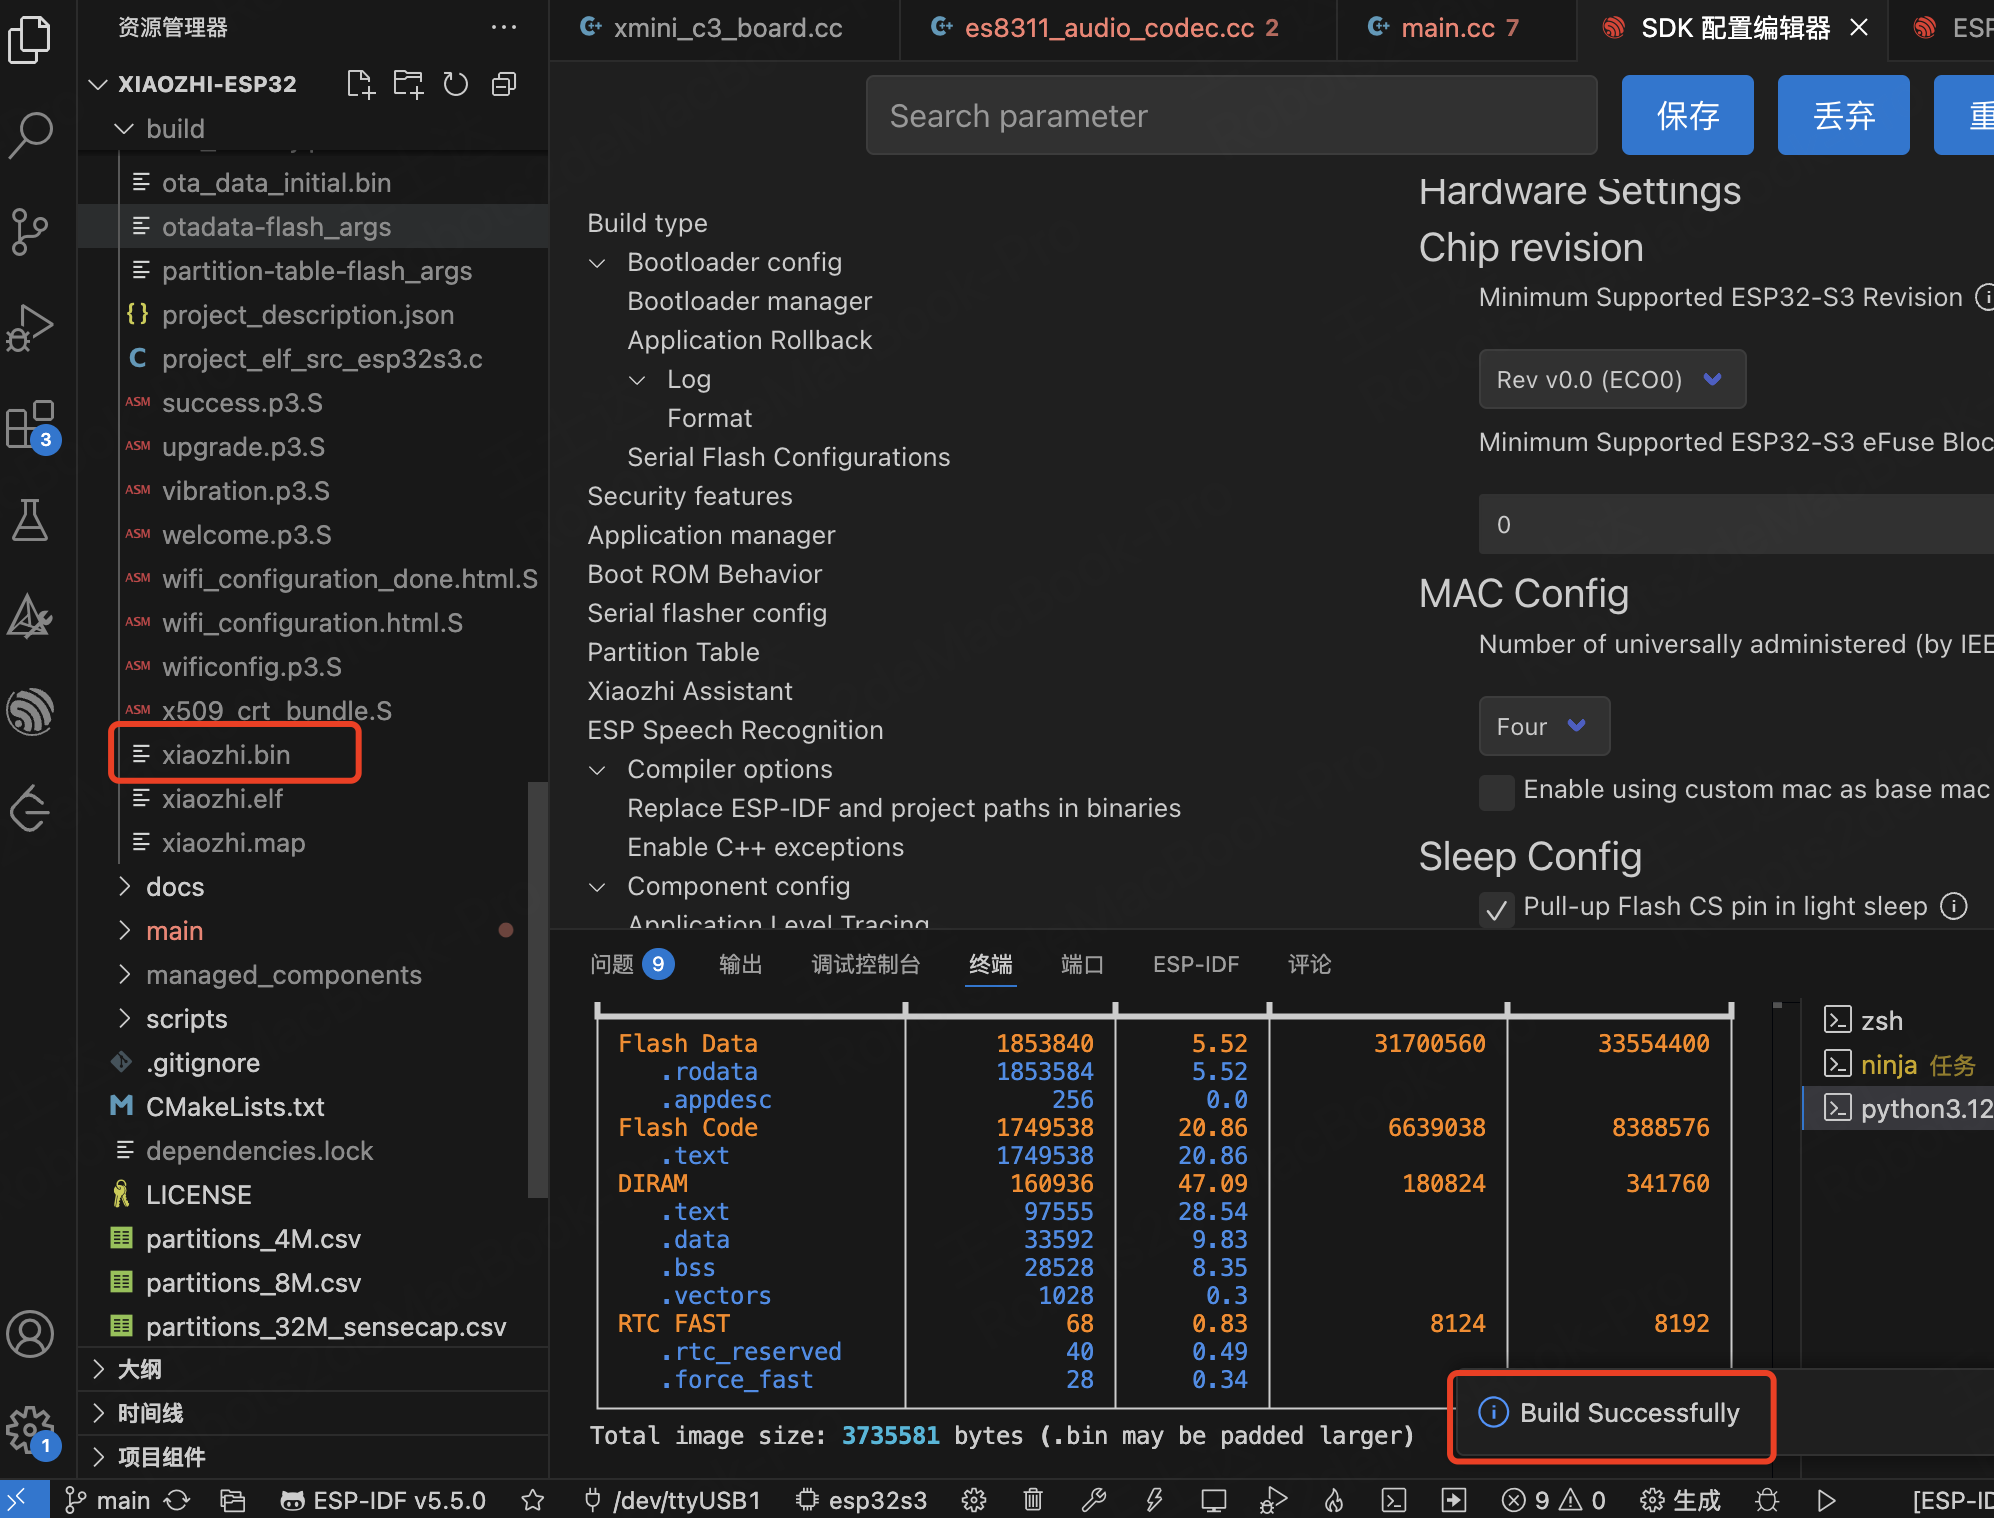The height and width of the screenshot is (1518, 1994).
Task: Click the 保存 save button
Action: click(1687, 116)
